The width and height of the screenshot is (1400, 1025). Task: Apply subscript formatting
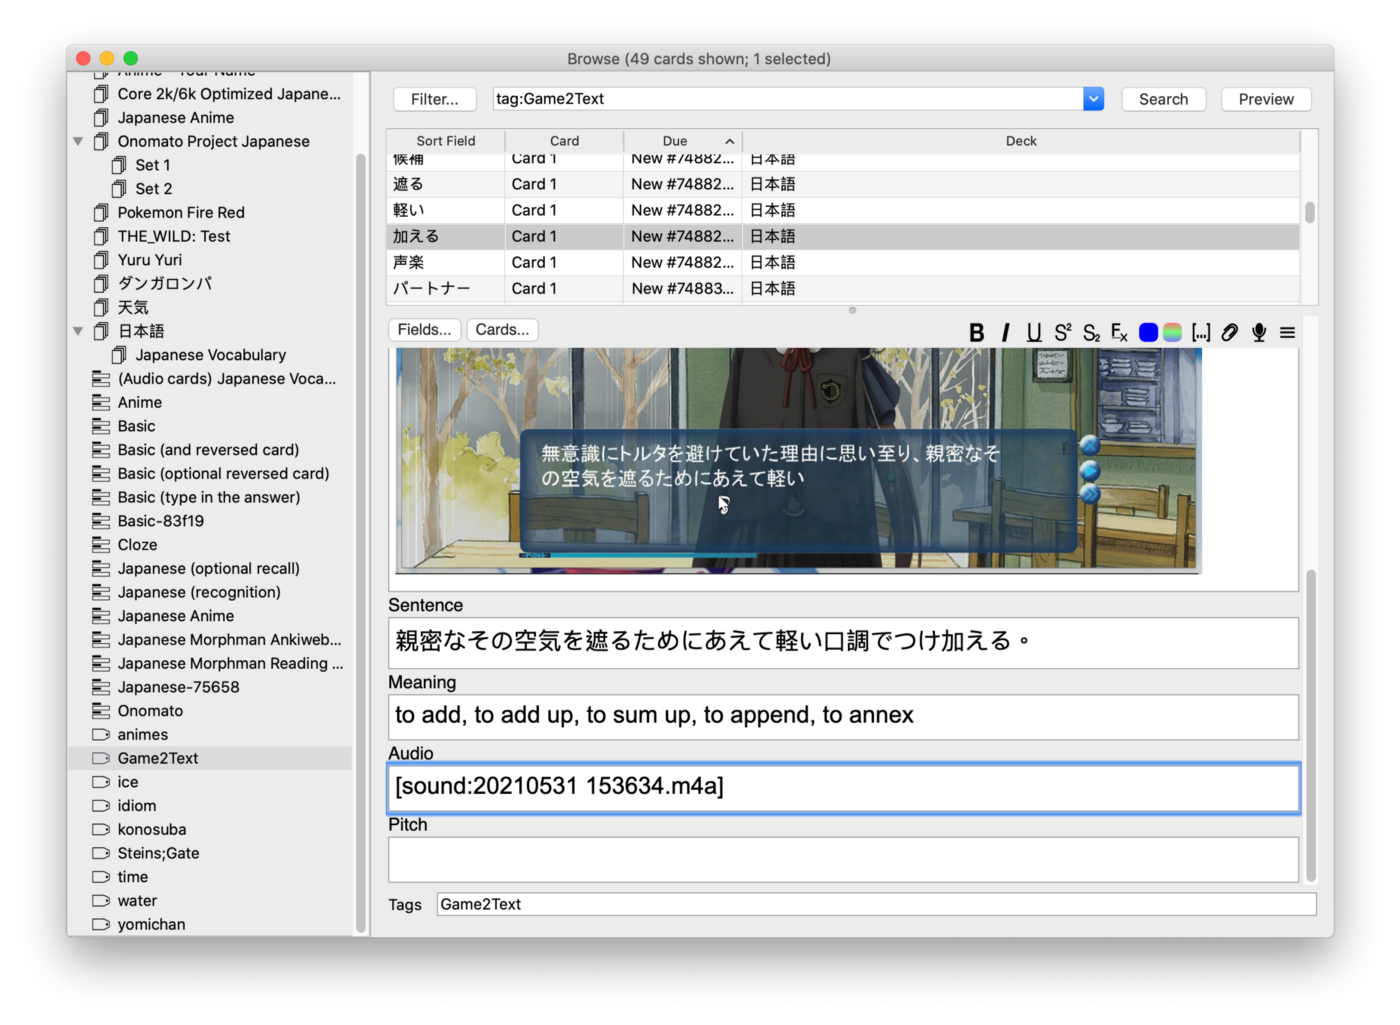(x=1091, y=332)
